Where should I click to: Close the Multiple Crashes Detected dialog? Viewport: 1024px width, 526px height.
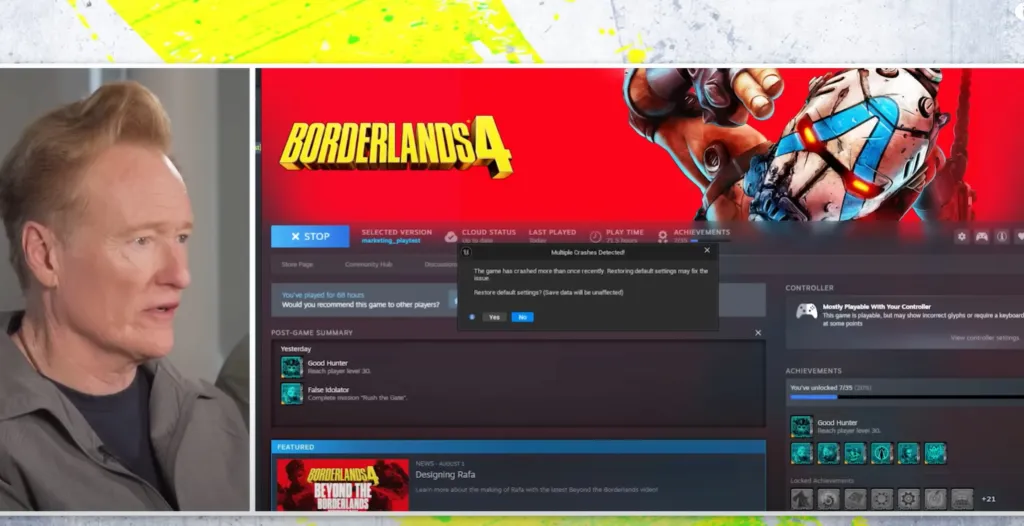(x=707, y=250)
